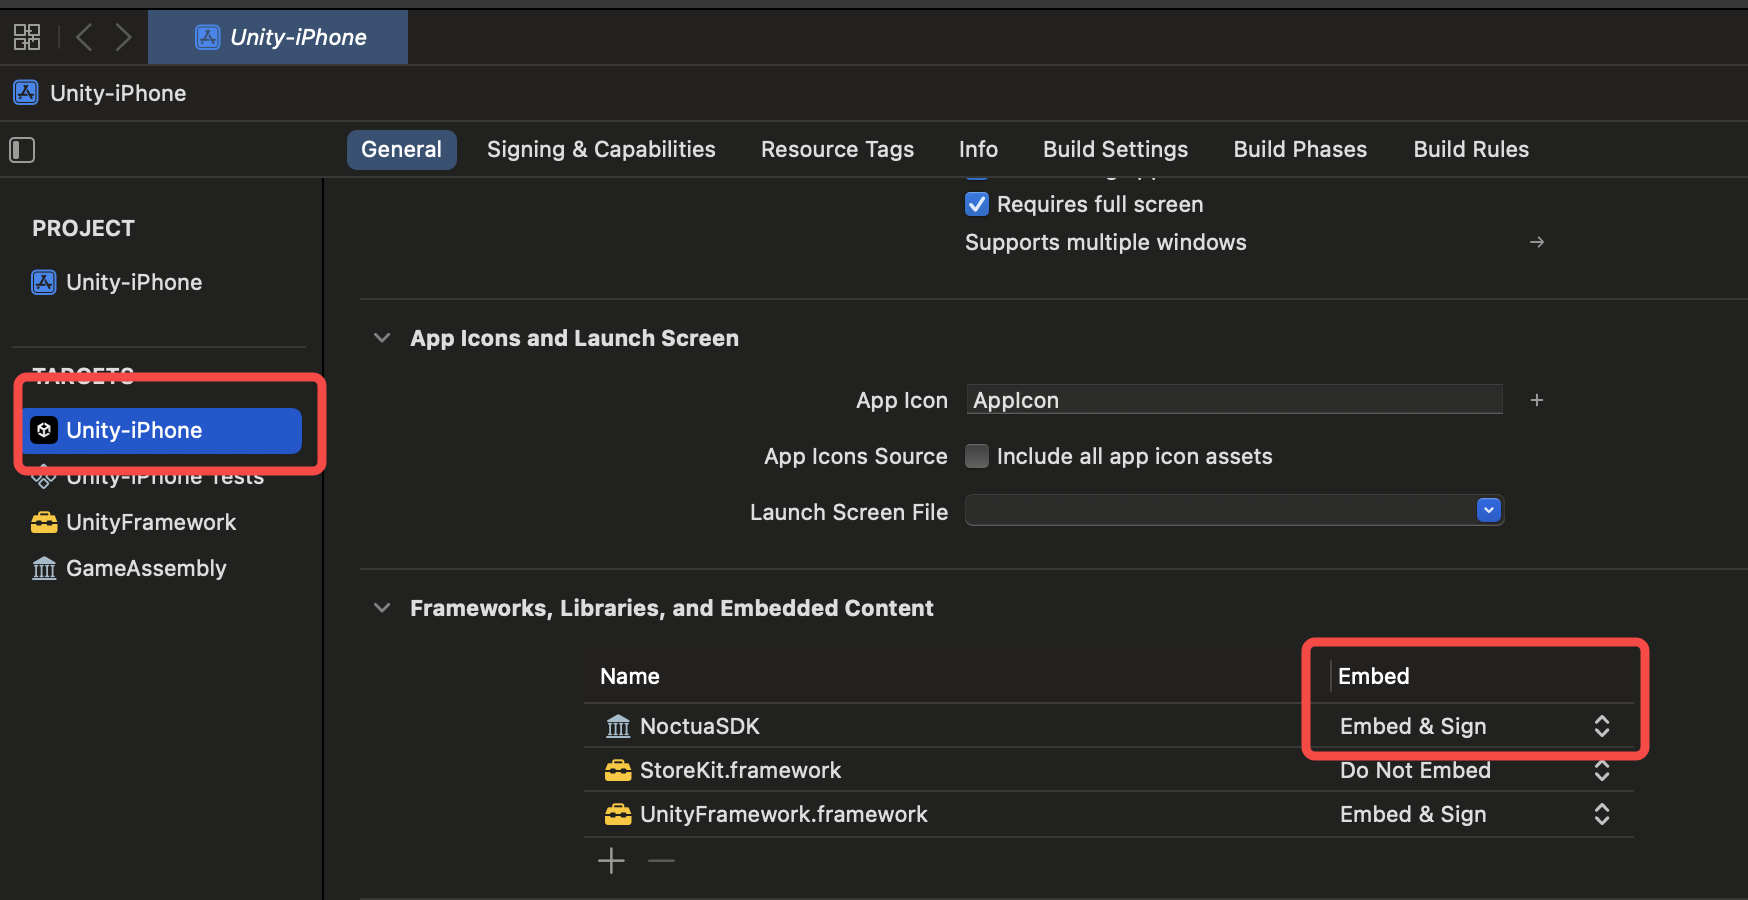Open the Info tab
The height and width of the screenshot is (900, 1748).
click(978, 149)
